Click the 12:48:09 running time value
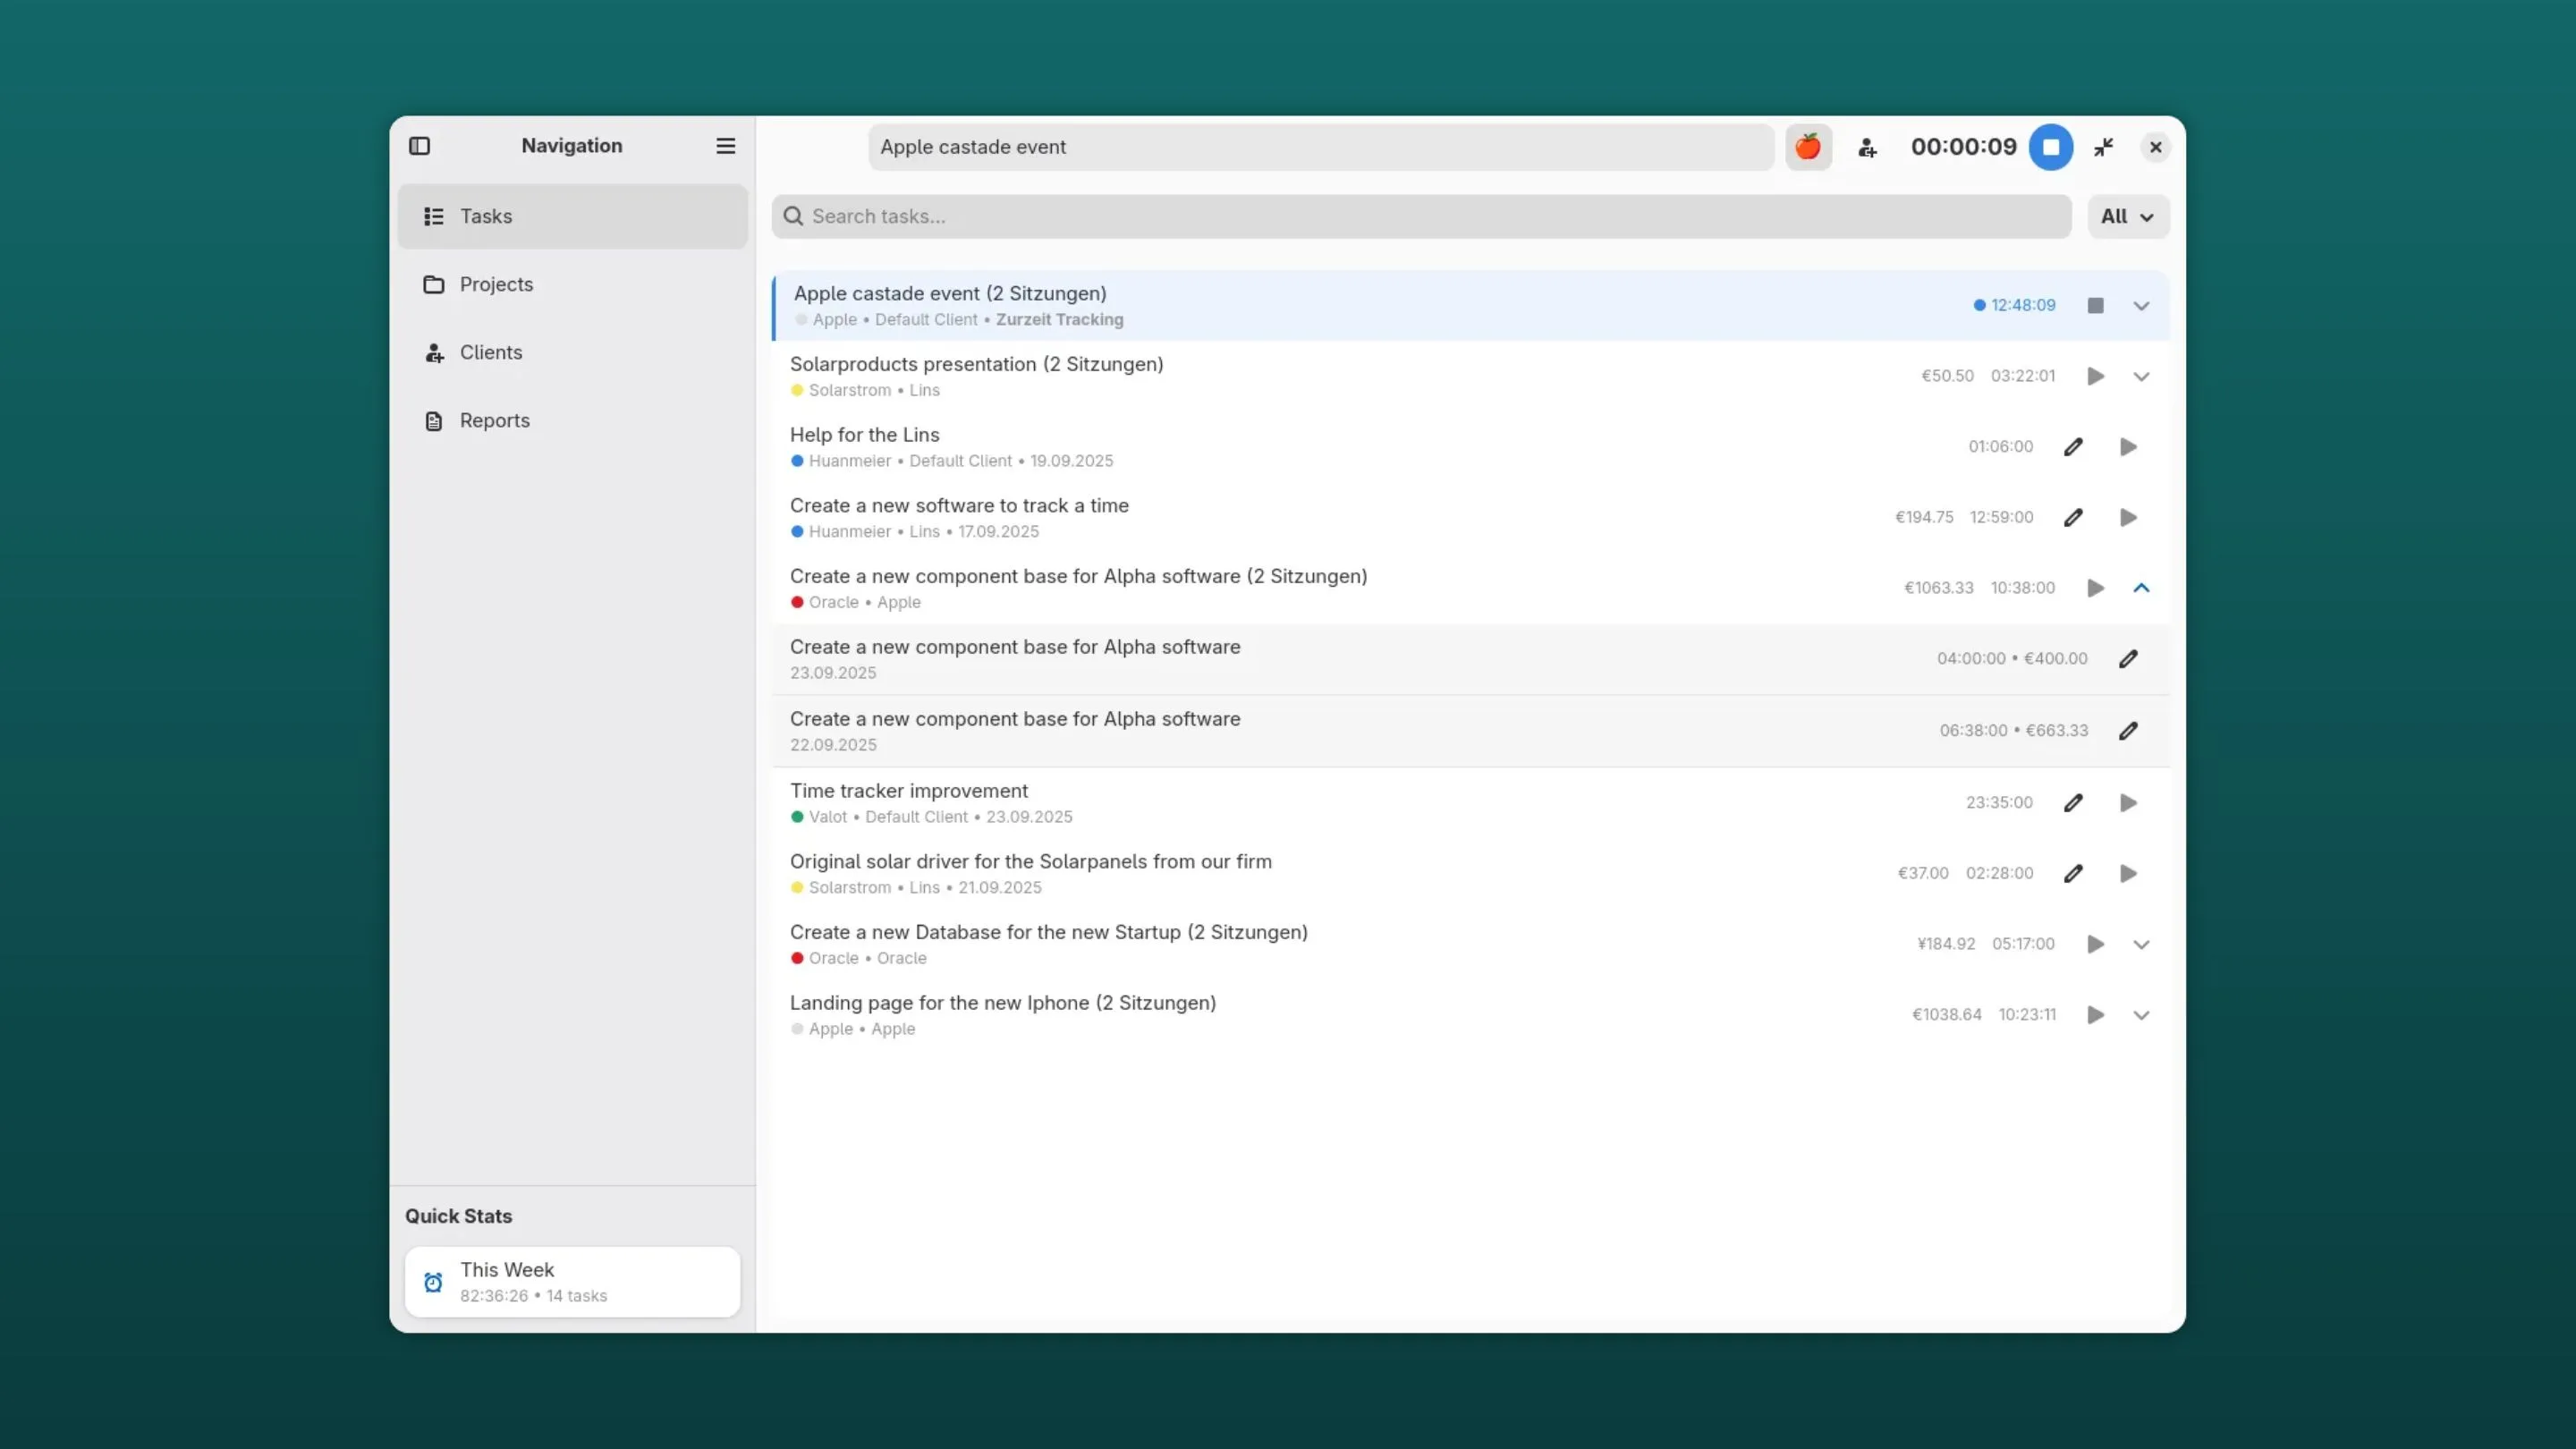Image resolution: width=2576 pixels, height=1449 pixels. click(x=2023, y=305)
